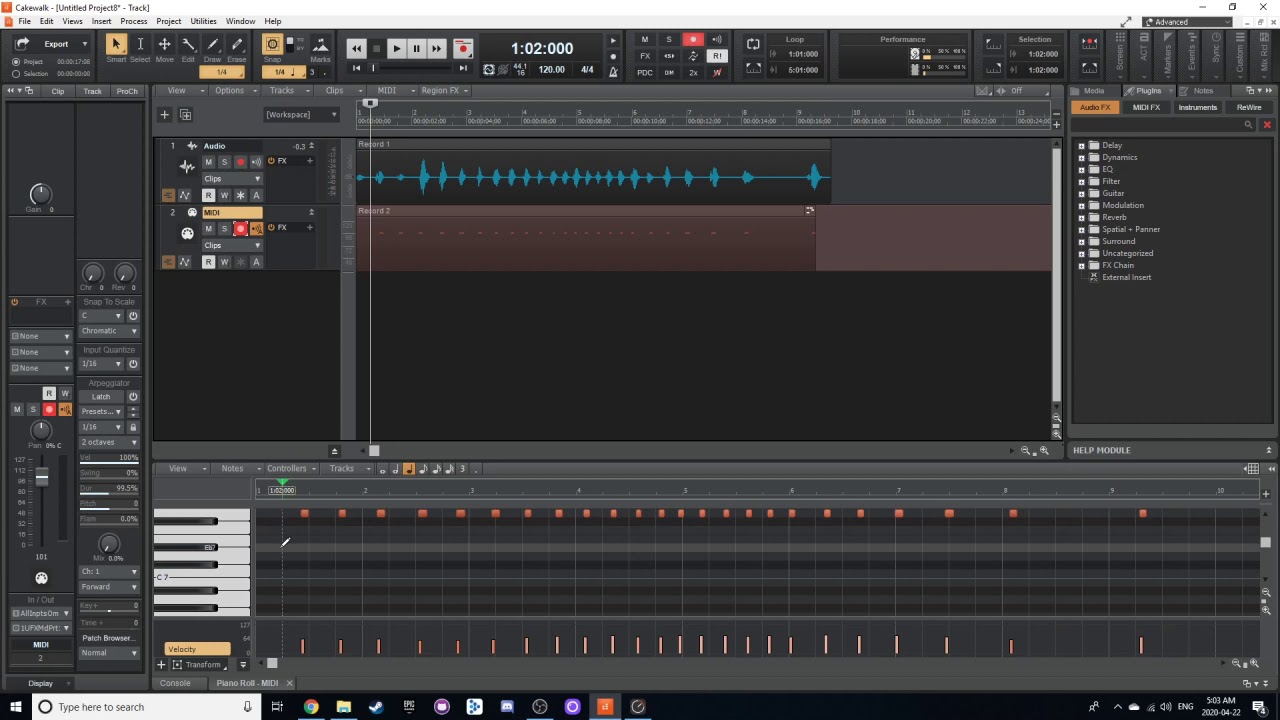Open the Insert menu

point(102,21)
